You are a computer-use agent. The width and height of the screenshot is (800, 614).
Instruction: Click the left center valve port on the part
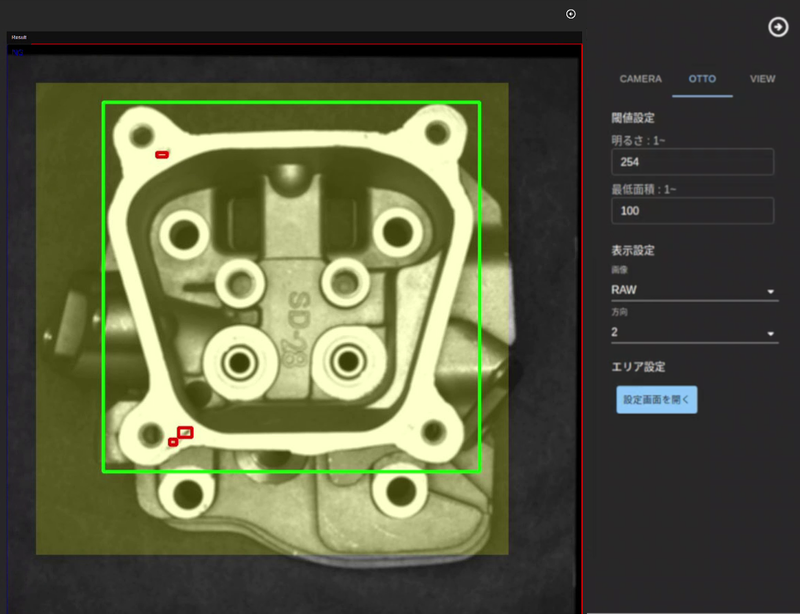tap(239, 360)
